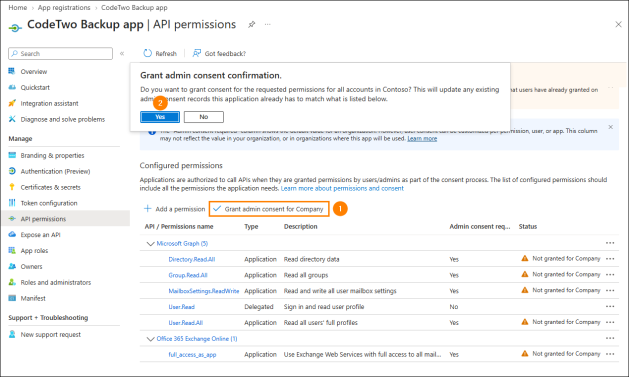This screenshot has width=629, height=377.
Task: Click Learn more about permissions and consent
Action: pos(342,188)
